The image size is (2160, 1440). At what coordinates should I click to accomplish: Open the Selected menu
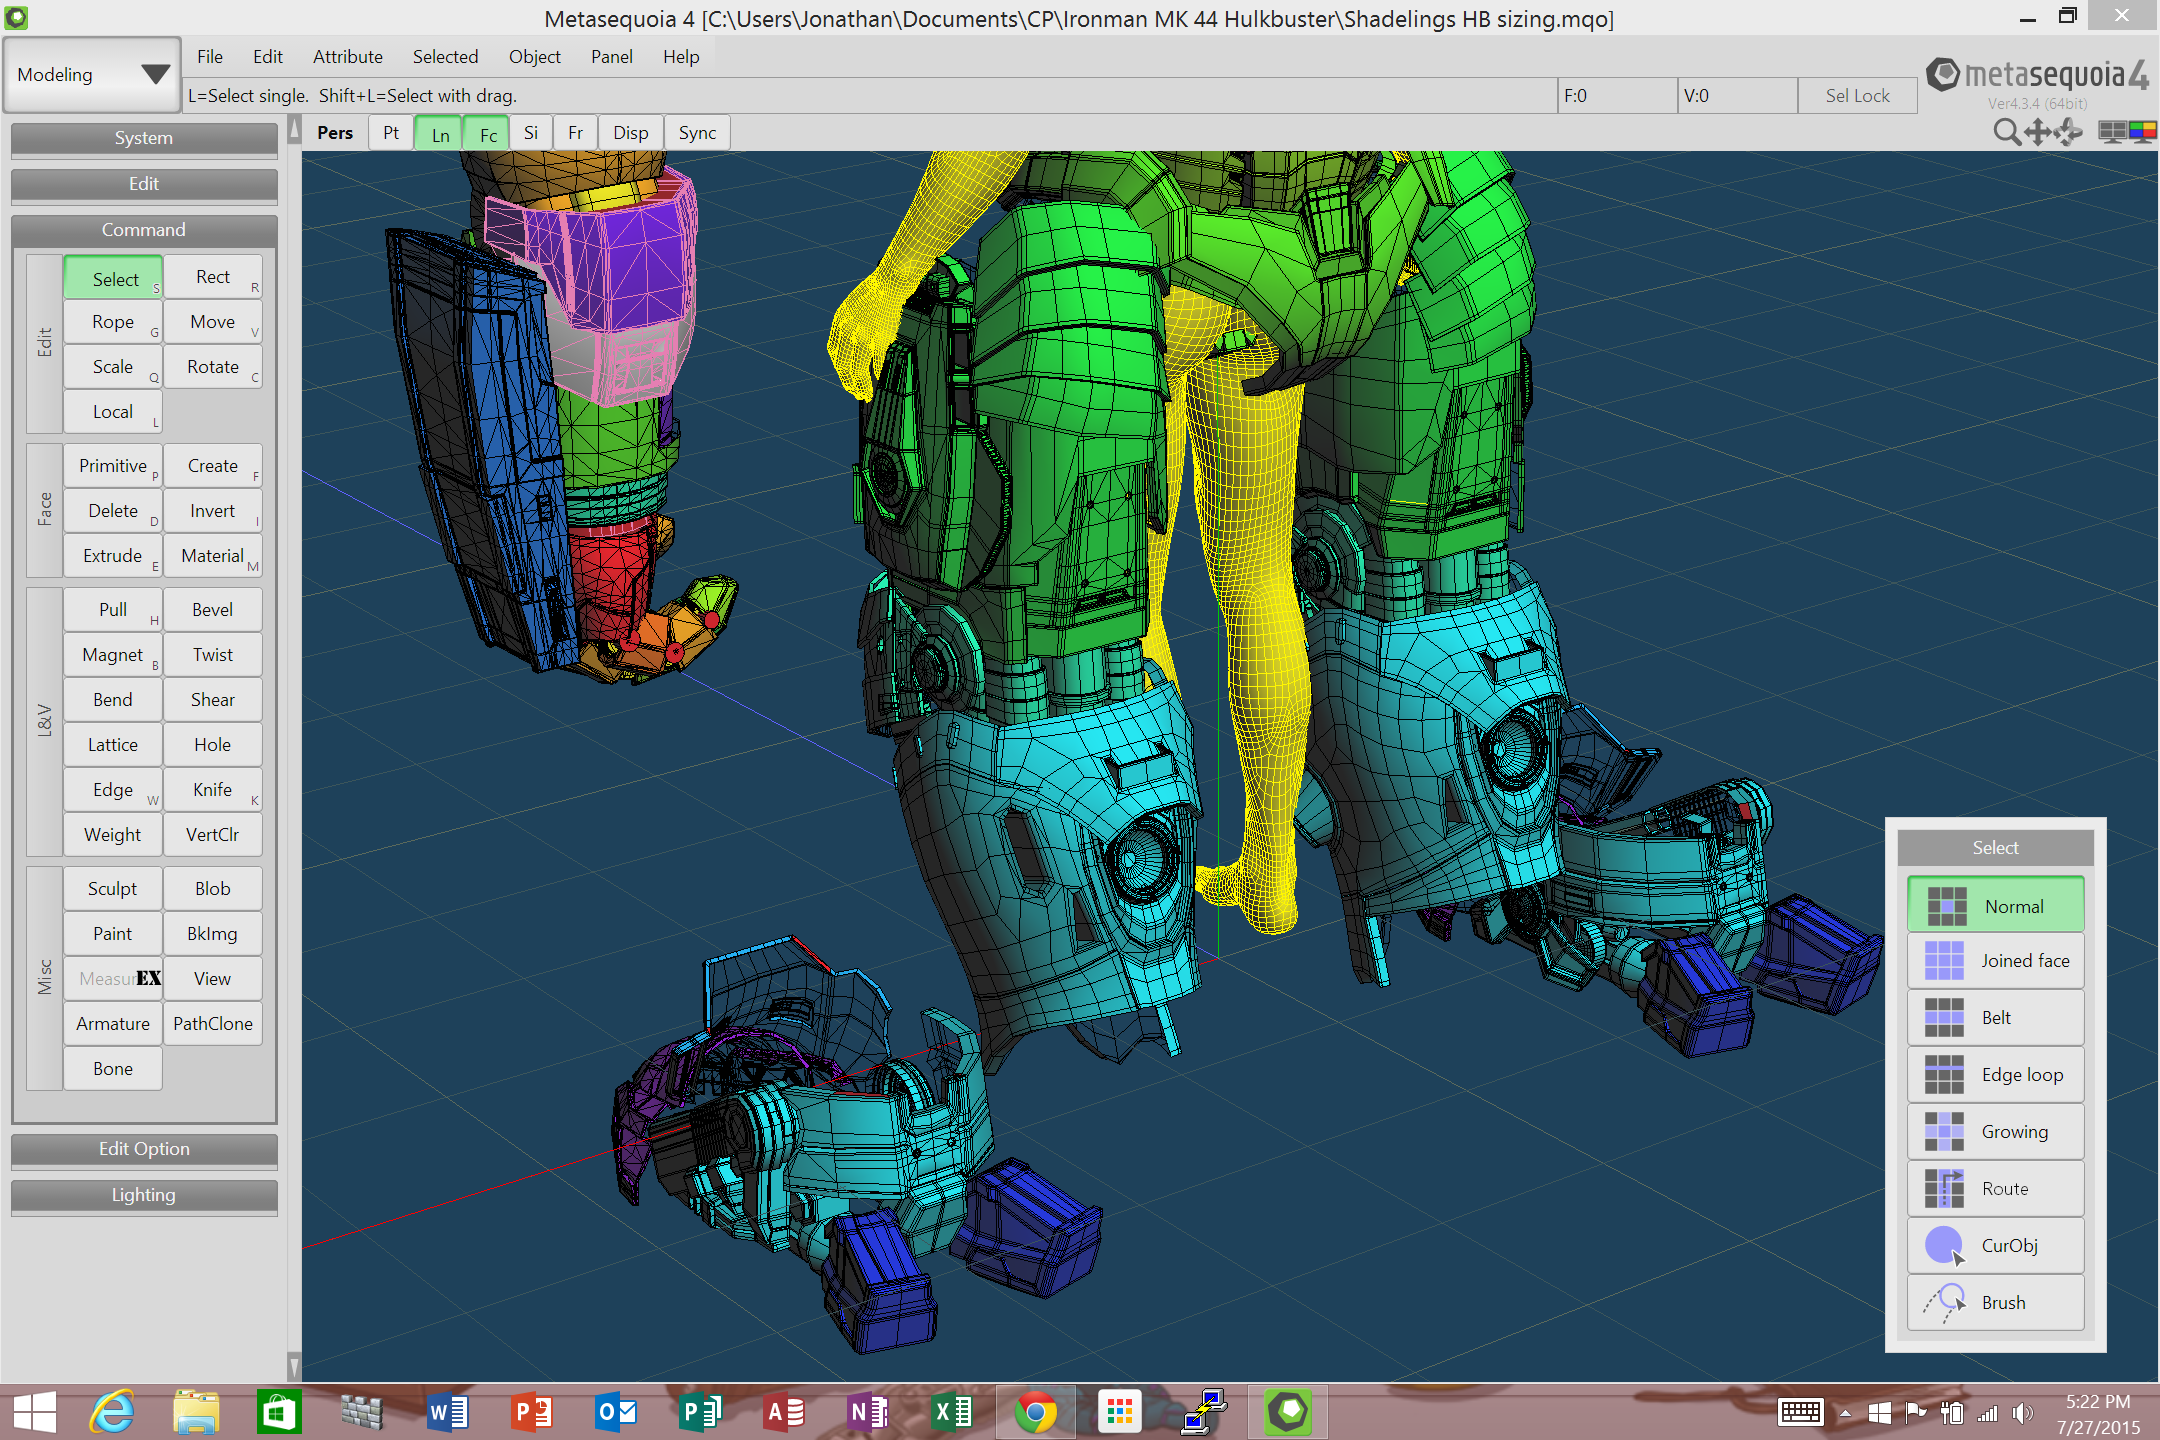(445, 57)
